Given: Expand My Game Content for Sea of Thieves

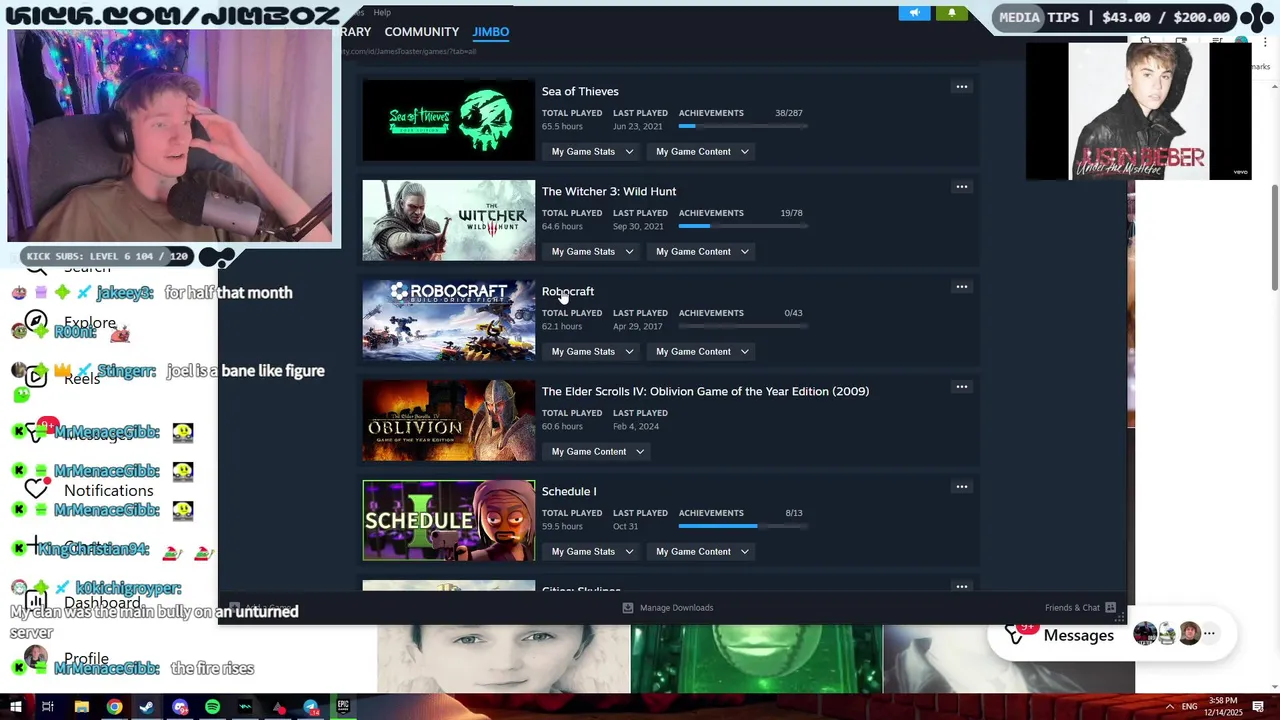Looking at the screenshot, I should [x=702, y=152].
